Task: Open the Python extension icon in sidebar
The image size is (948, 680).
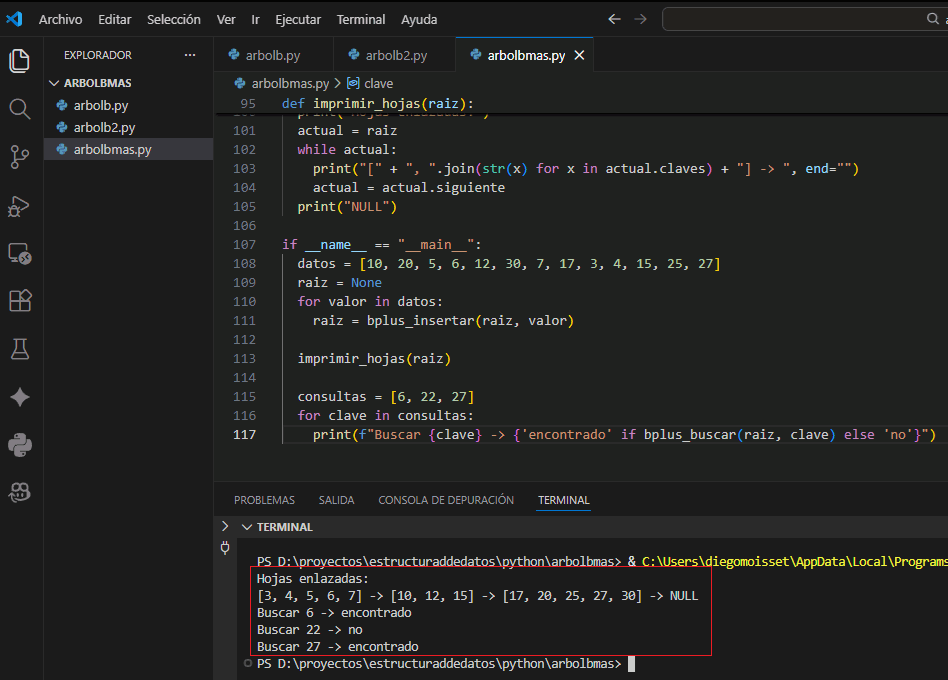Action: pyautogui.click(x=19, y=444)
